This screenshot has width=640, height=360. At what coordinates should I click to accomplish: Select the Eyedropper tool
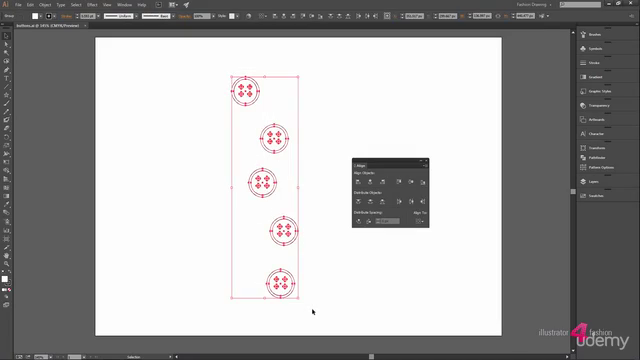pos(6,204)
